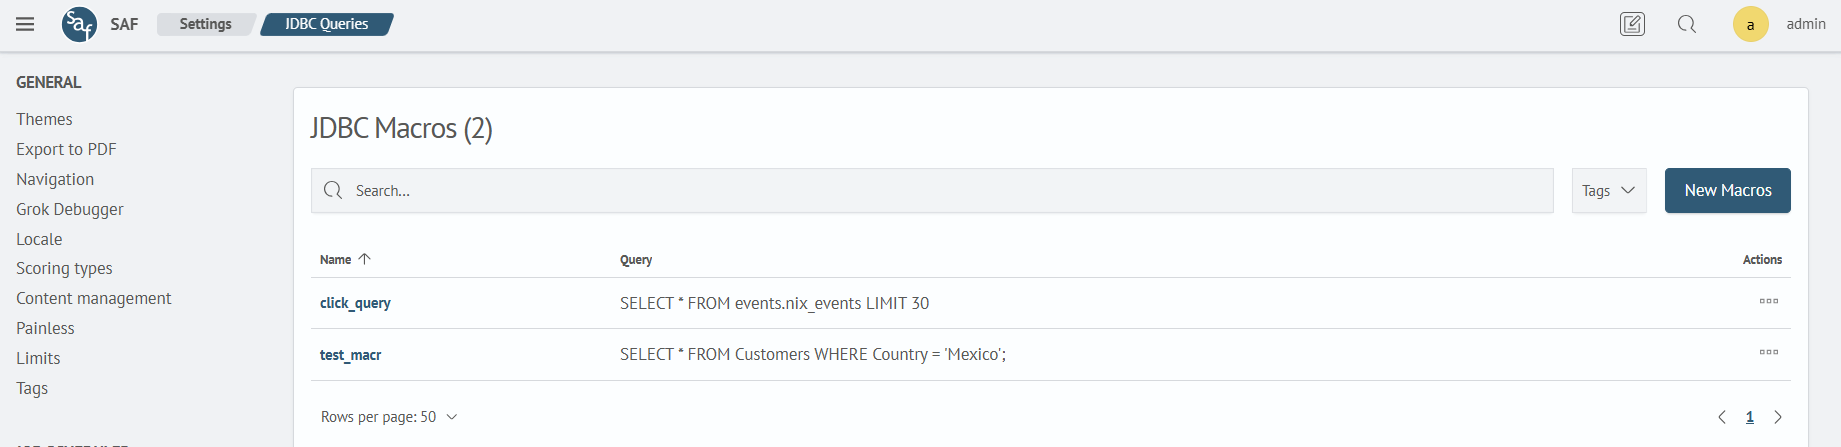Viewport: 1841px width, 447px height.
Task: Toggle sort arrow on Name column
Action: coord(365,259)
